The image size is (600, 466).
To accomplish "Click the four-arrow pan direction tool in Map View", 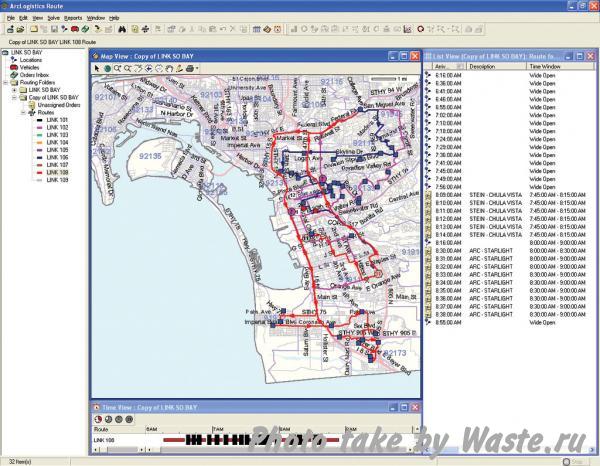I will [x=148, y=68].
